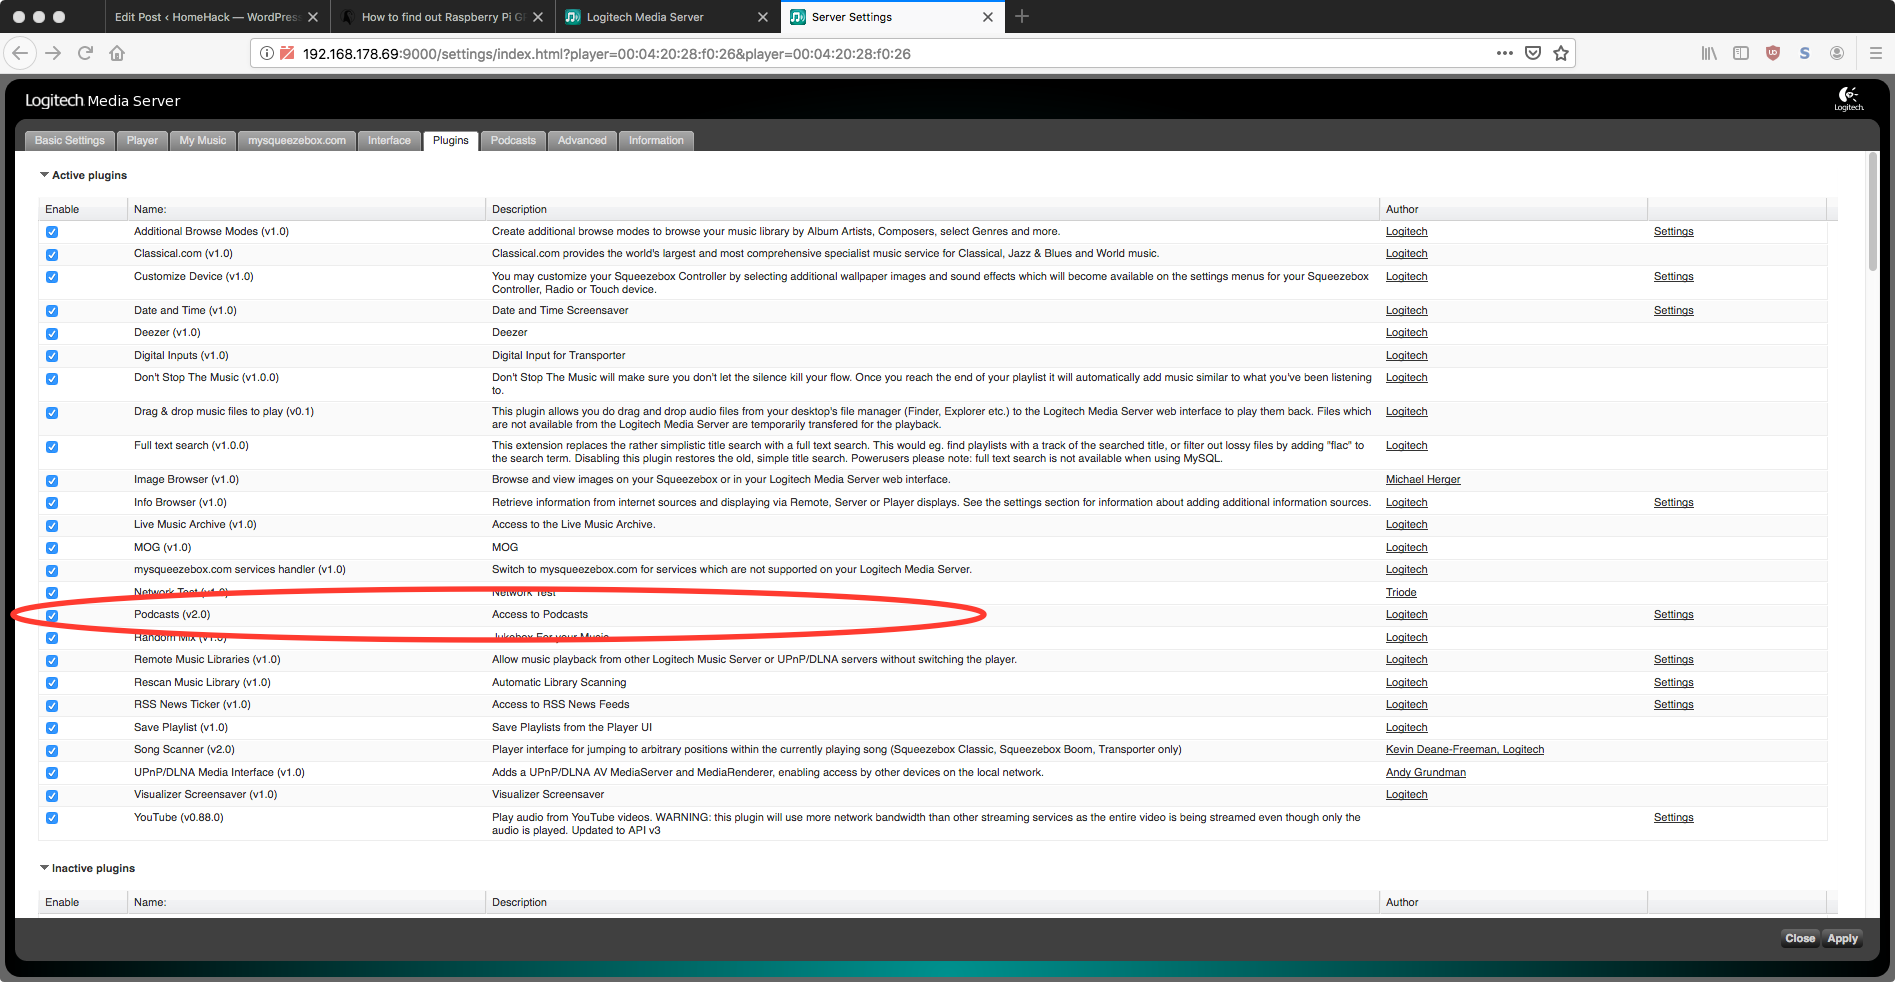Open the Basic Settings tab
The height and width of the screenshot is (982, 1895).
70,141
